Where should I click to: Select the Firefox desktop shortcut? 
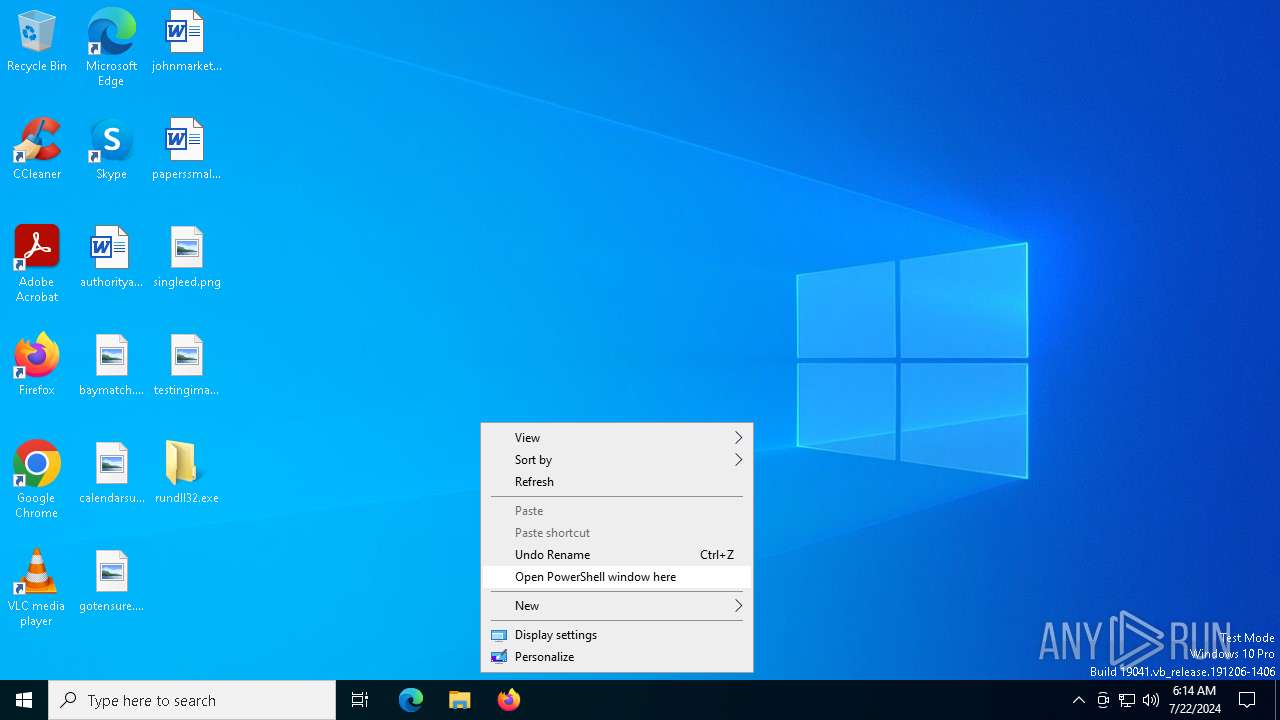click(37, 366)
